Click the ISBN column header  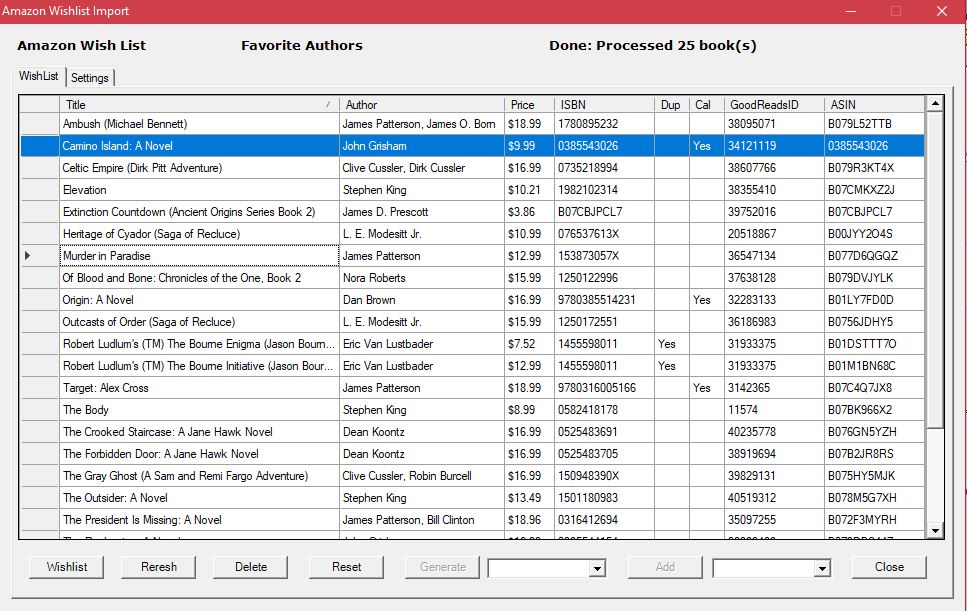pyautogui.click(x=604, y=104)
